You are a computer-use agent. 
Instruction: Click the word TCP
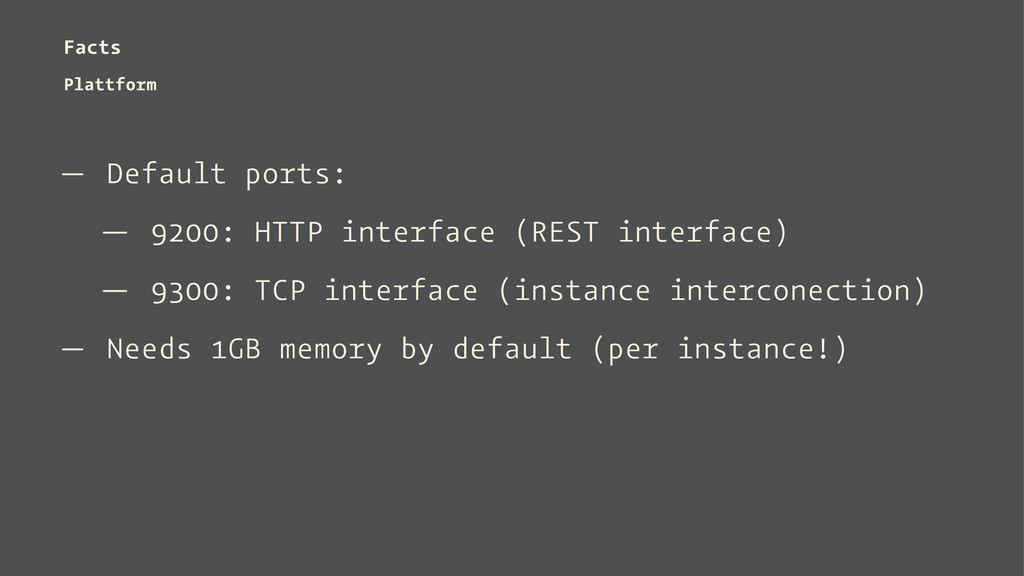pyautogui.click(x=280, y=291)
